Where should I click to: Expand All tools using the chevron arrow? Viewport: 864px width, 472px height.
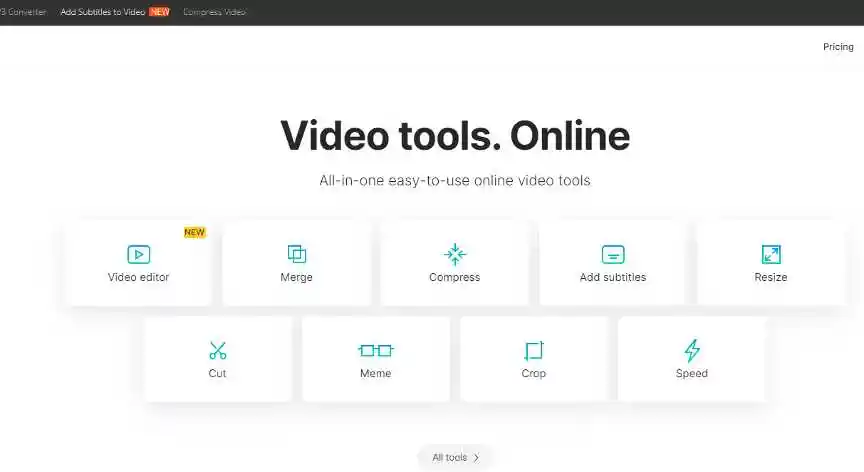click(476, 457)
